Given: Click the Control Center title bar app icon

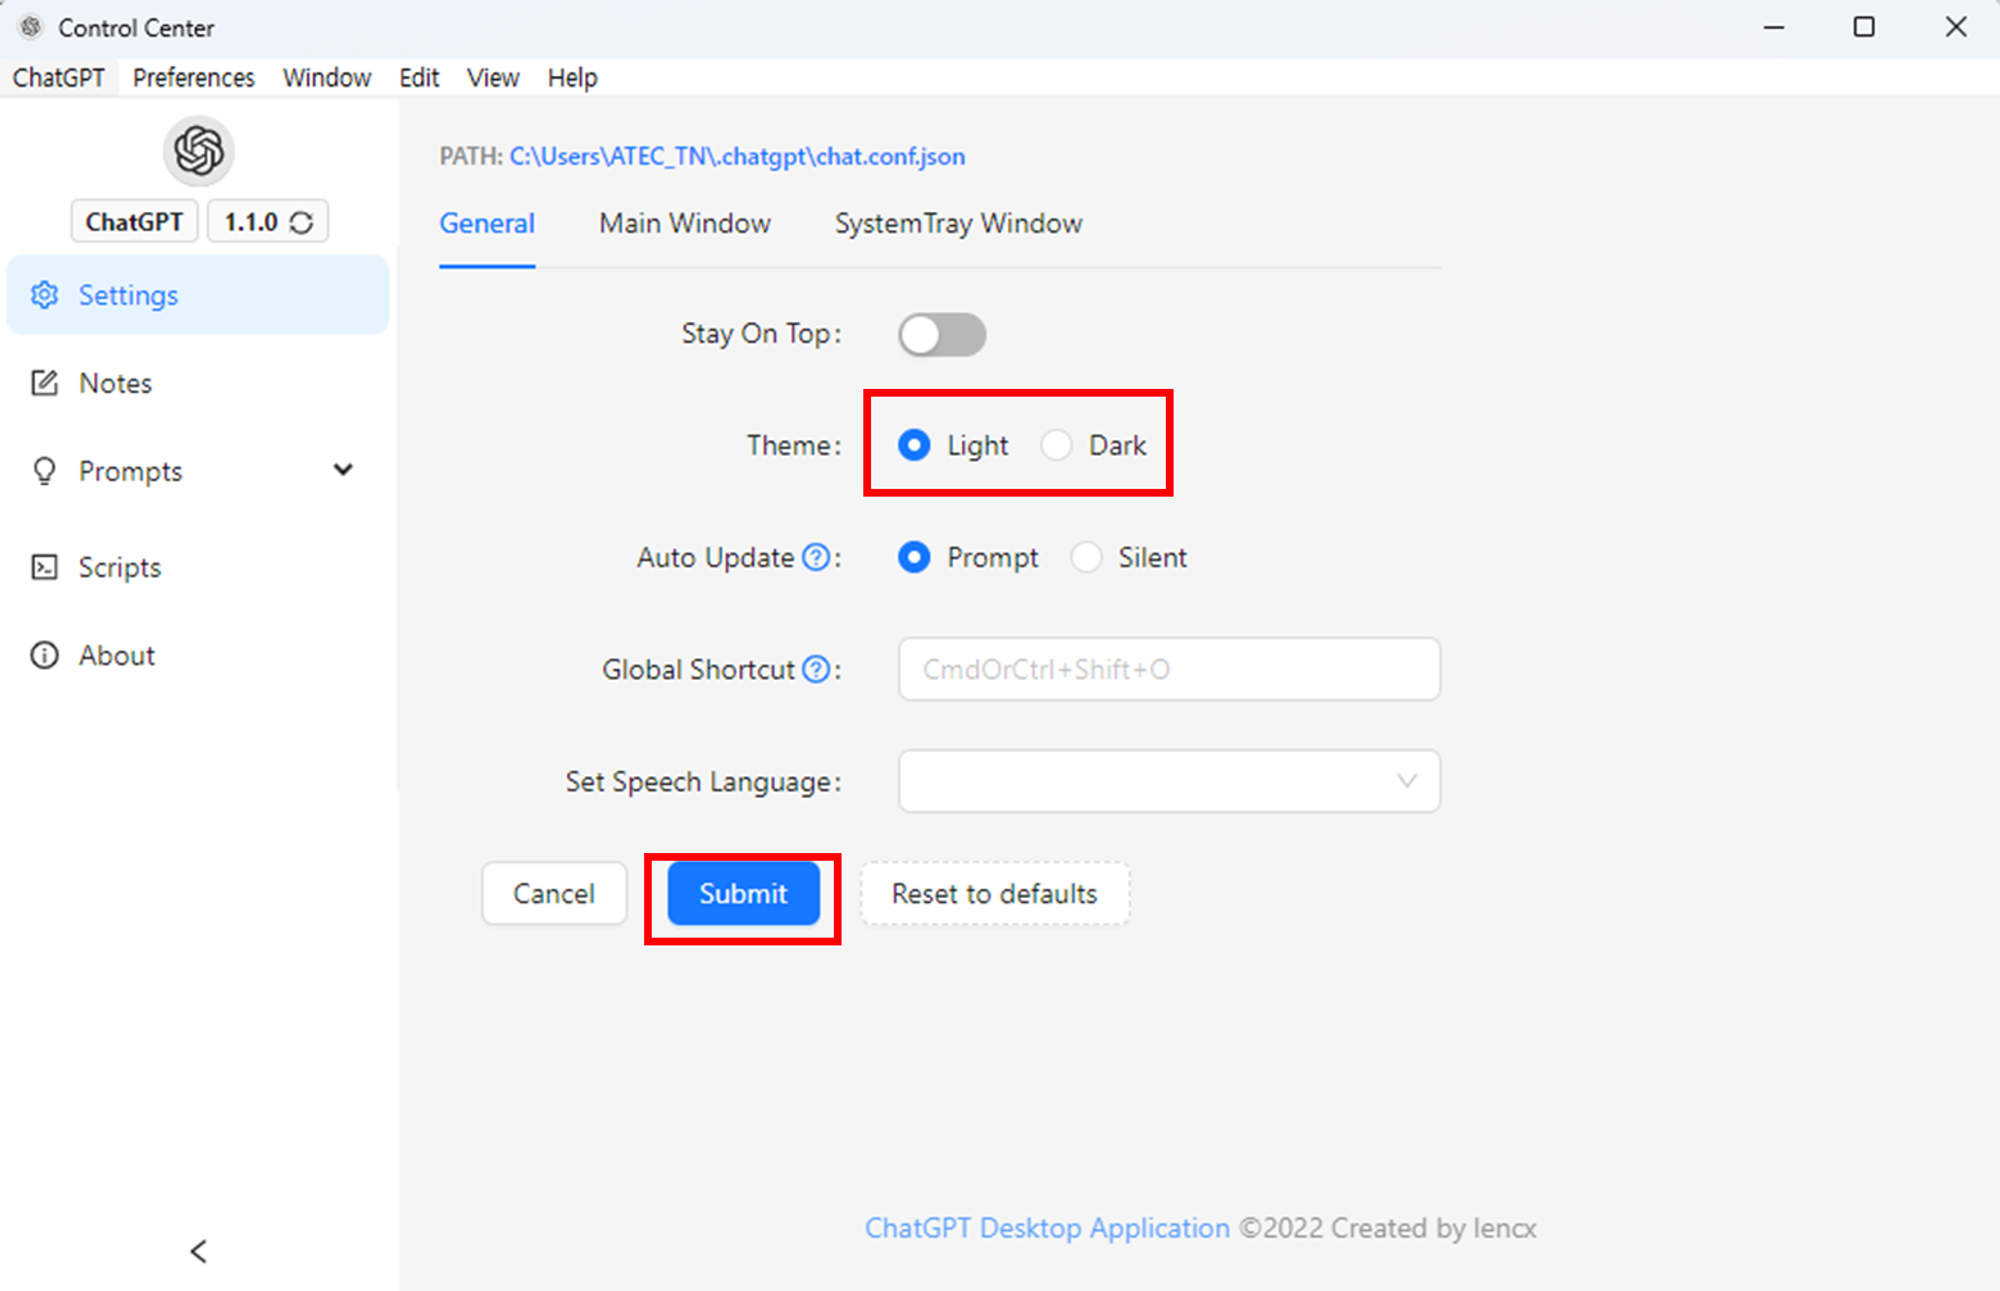Looking at the screenshot, I should (x=31, y=27).
